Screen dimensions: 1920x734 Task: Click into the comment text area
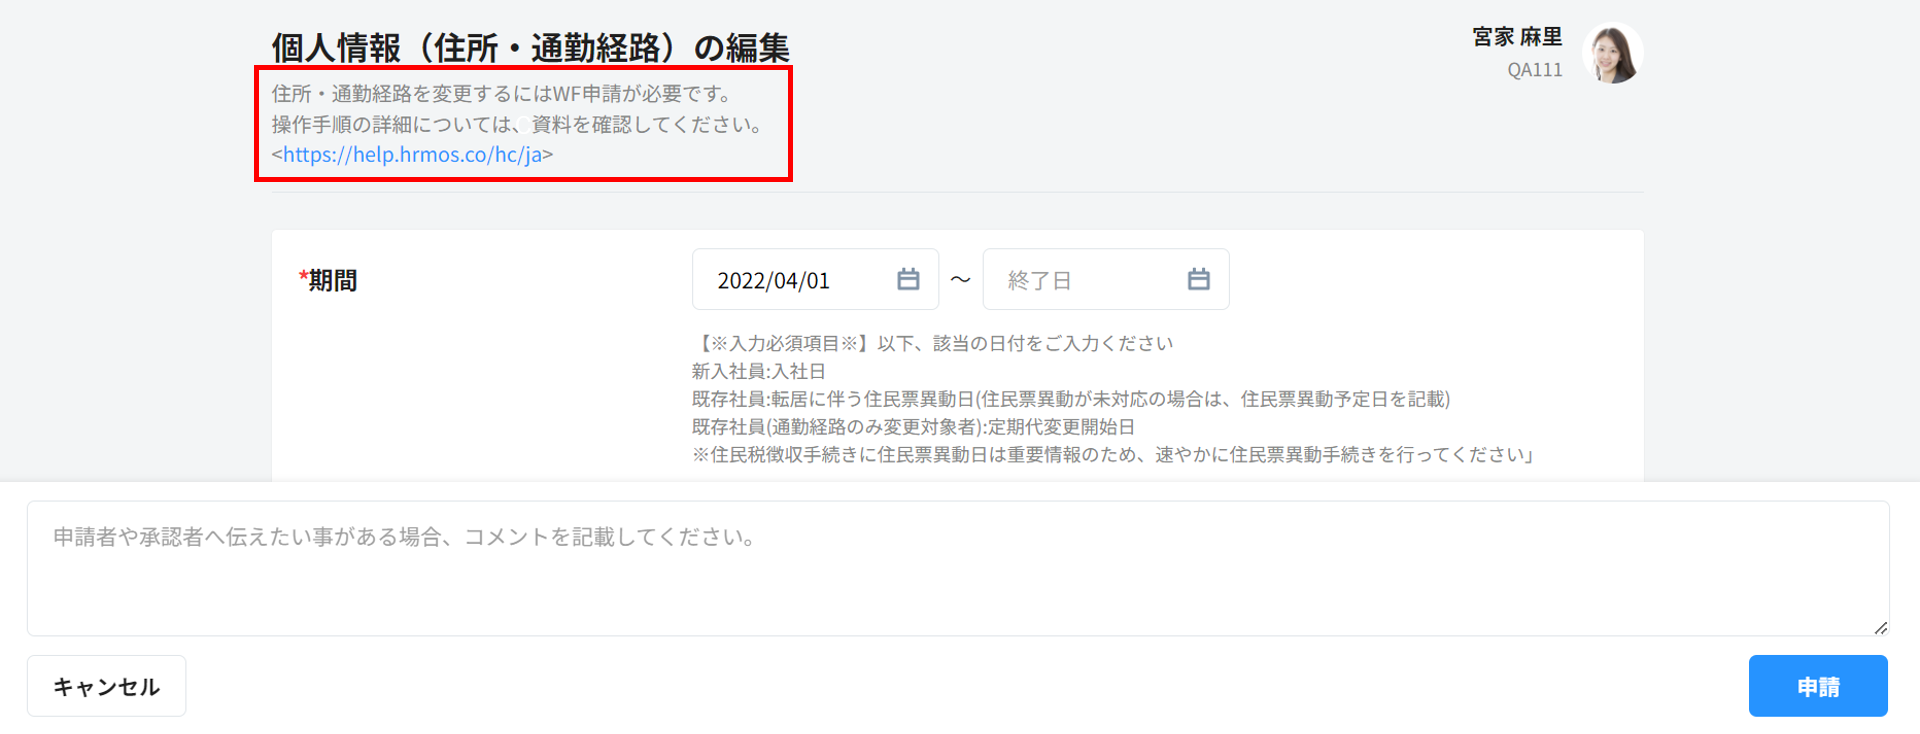point(957,568)
